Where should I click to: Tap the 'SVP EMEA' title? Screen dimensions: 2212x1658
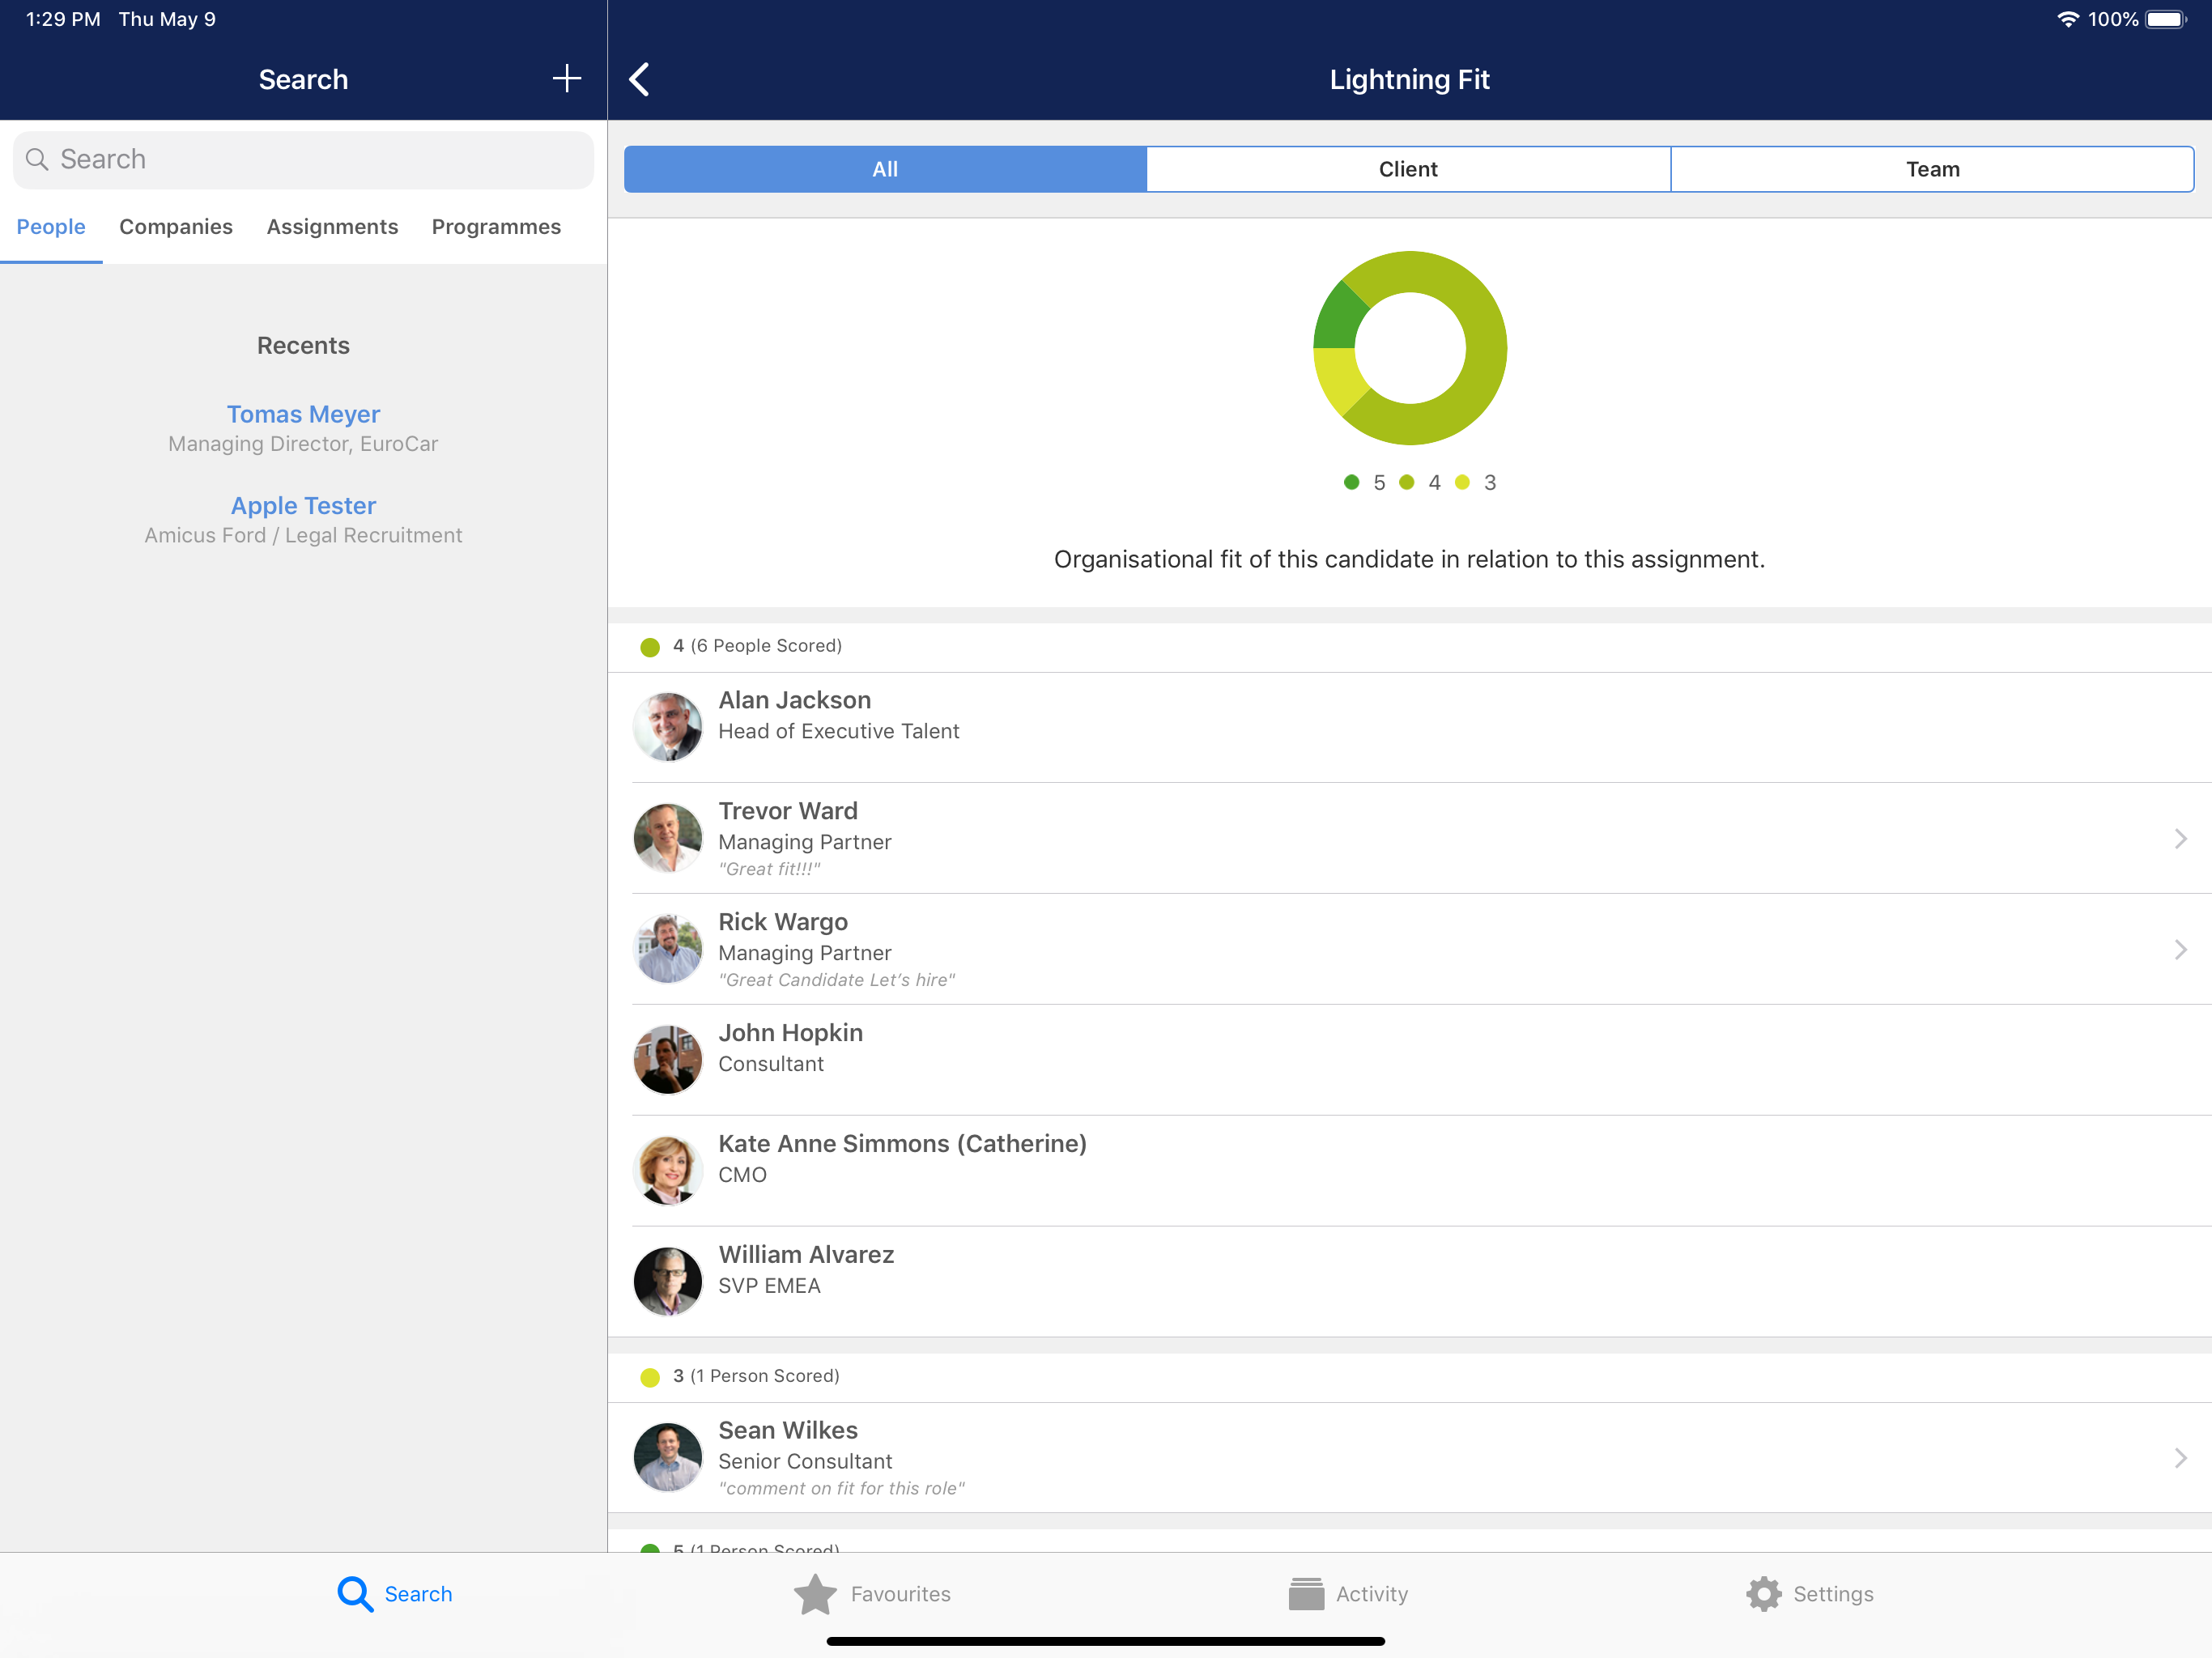point(769,1286)
